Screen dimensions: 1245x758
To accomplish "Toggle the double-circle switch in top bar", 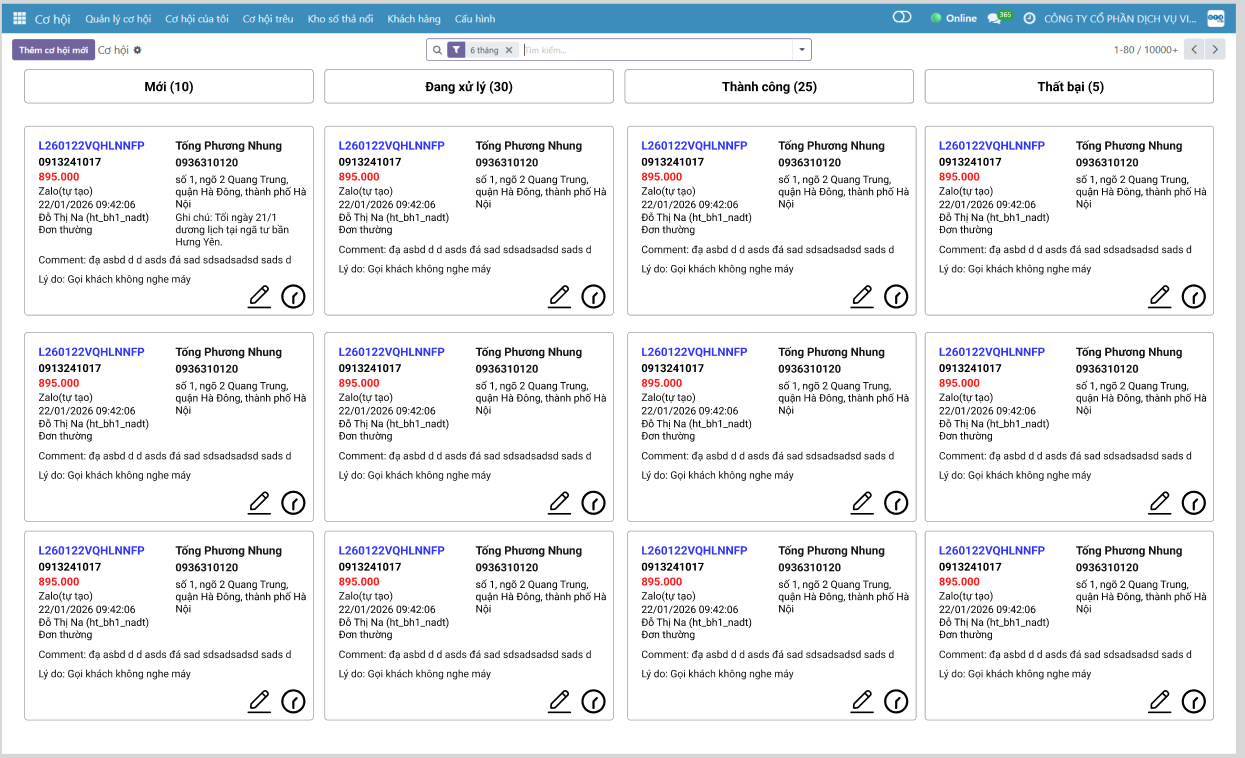I will (901, 18).
